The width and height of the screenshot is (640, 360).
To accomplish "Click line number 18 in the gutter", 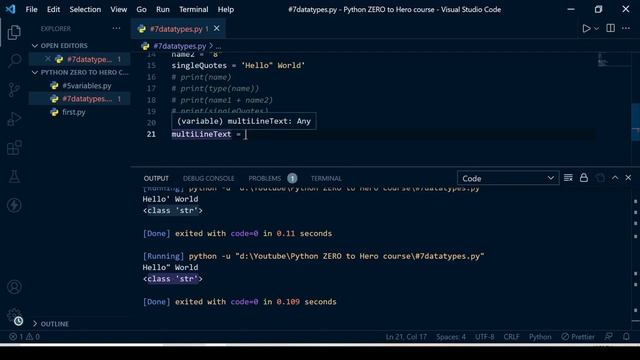I will (x=151, y=100).
